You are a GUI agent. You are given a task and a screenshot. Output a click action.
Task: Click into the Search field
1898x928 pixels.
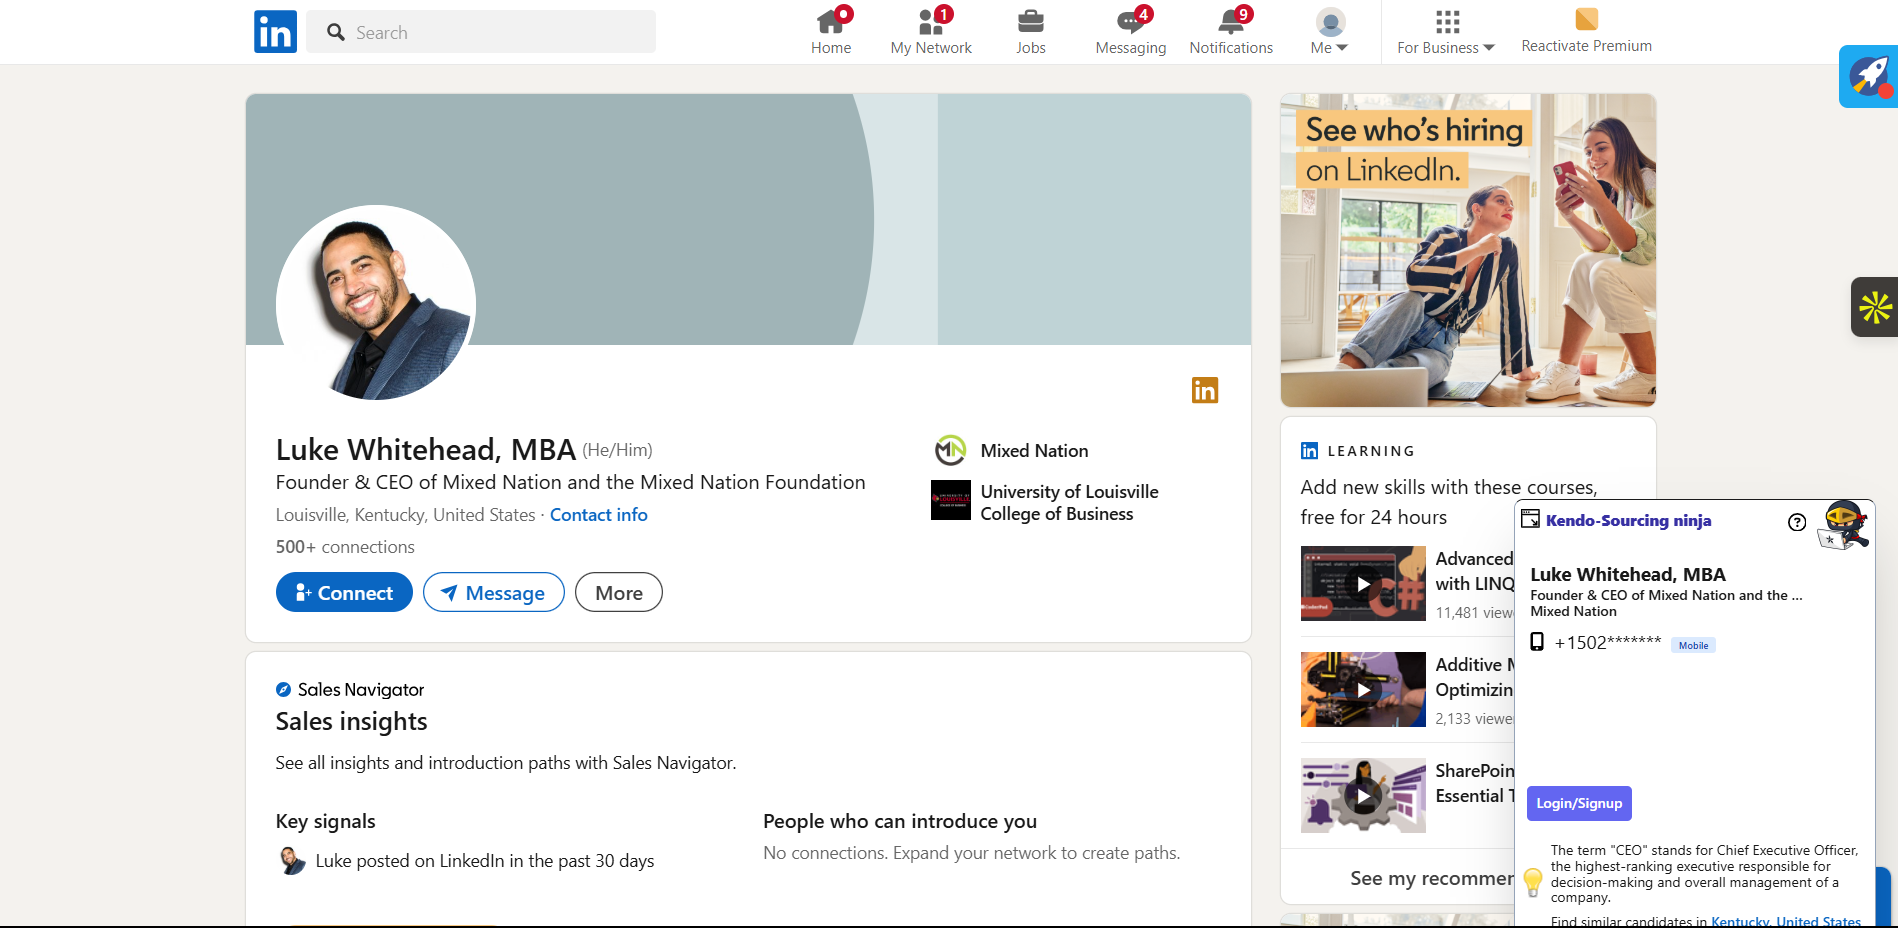(481, 32)
